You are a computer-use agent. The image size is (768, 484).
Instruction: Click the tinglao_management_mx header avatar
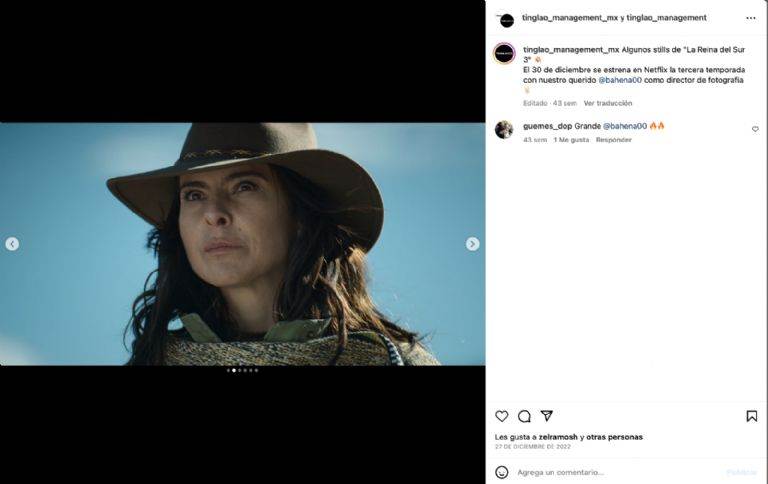(506, 19)
